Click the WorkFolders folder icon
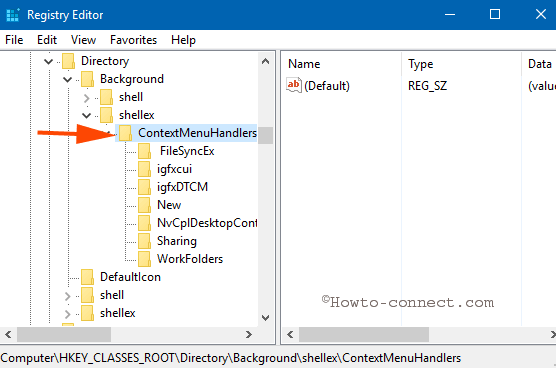 [x=145, y=259]
